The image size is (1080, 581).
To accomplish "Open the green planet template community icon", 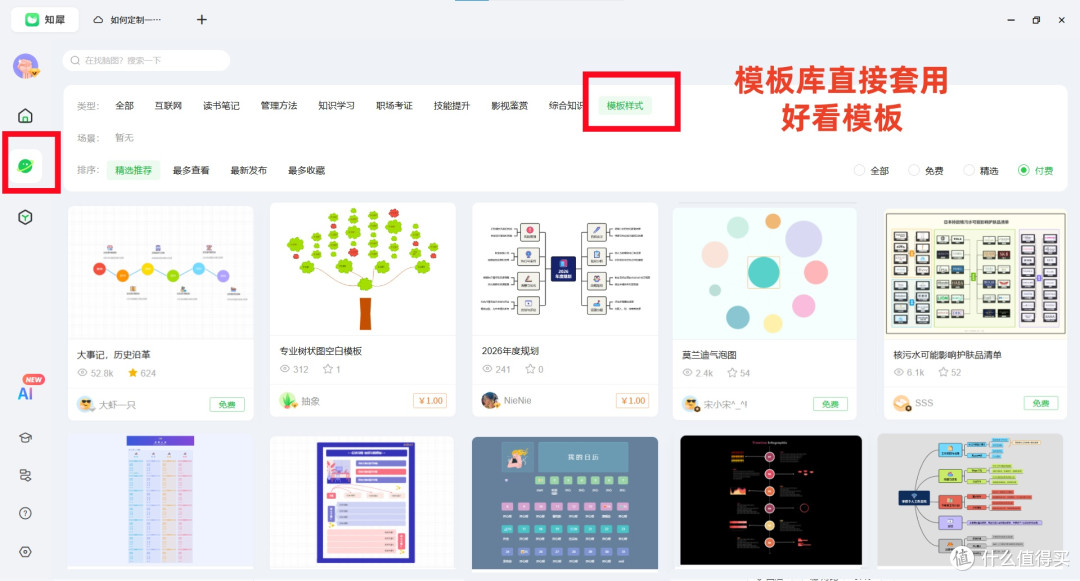I will (25, 166).
